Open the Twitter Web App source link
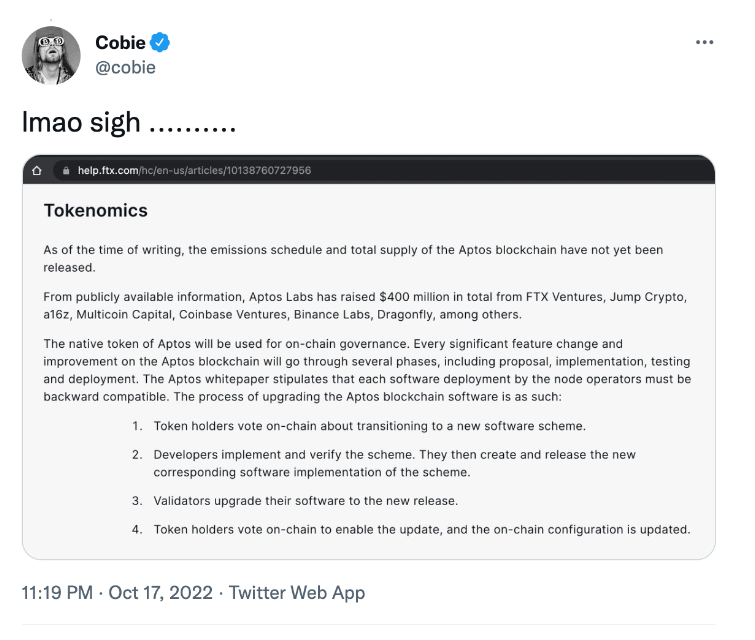The width and height of the screenshot is (755, 640). pyautogui.click(x=297, y=593)
